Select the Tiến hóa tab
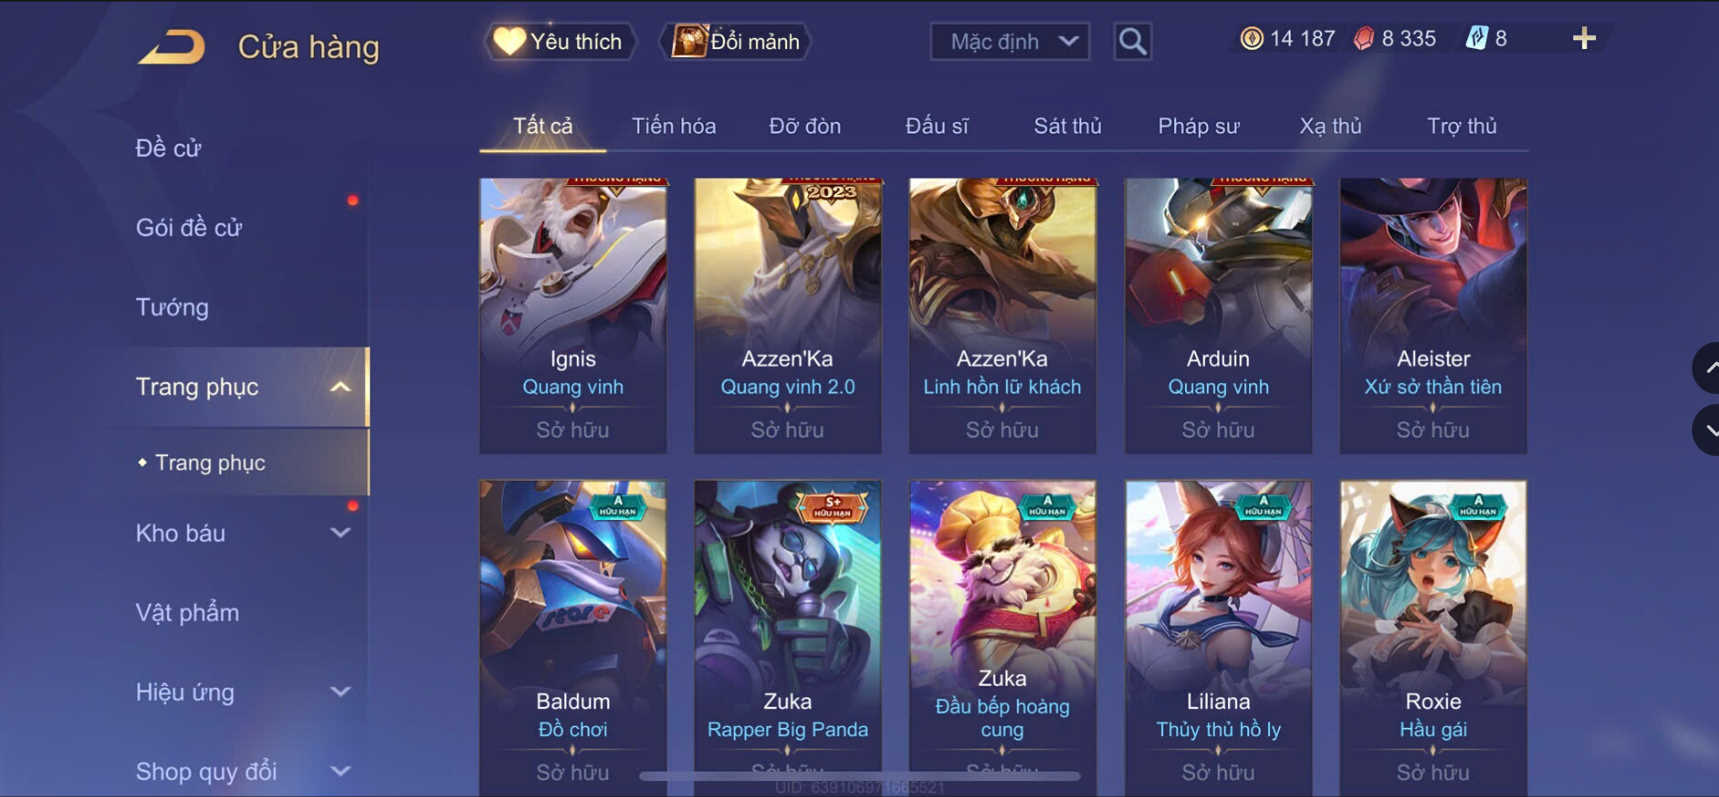This screenshot has height=797, width=1719. click(x=673, y=126)
